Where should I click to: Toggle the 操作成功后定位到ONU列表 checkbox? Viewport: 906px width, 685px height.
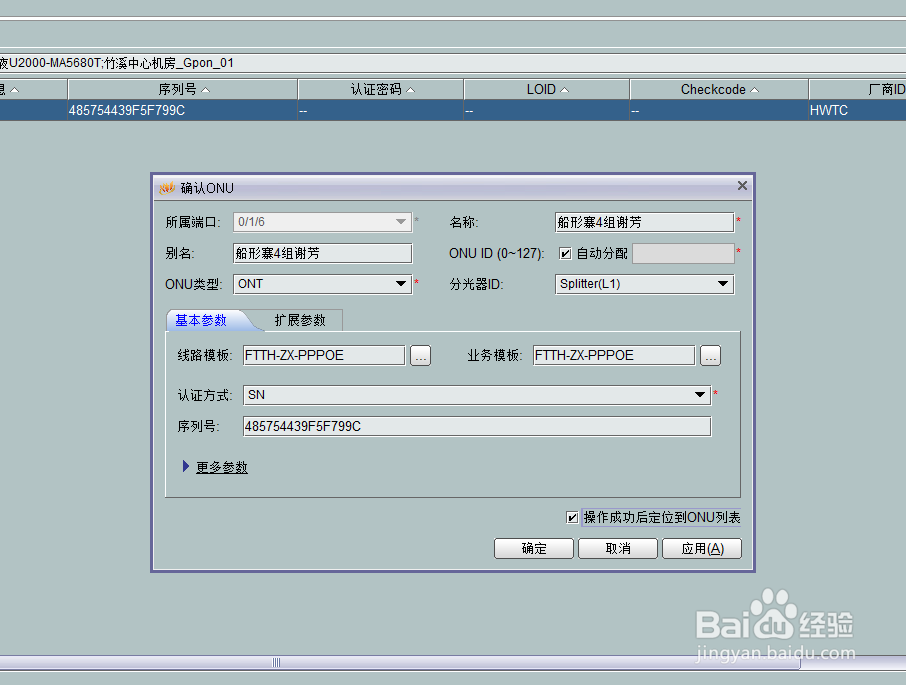click(573, 517)
